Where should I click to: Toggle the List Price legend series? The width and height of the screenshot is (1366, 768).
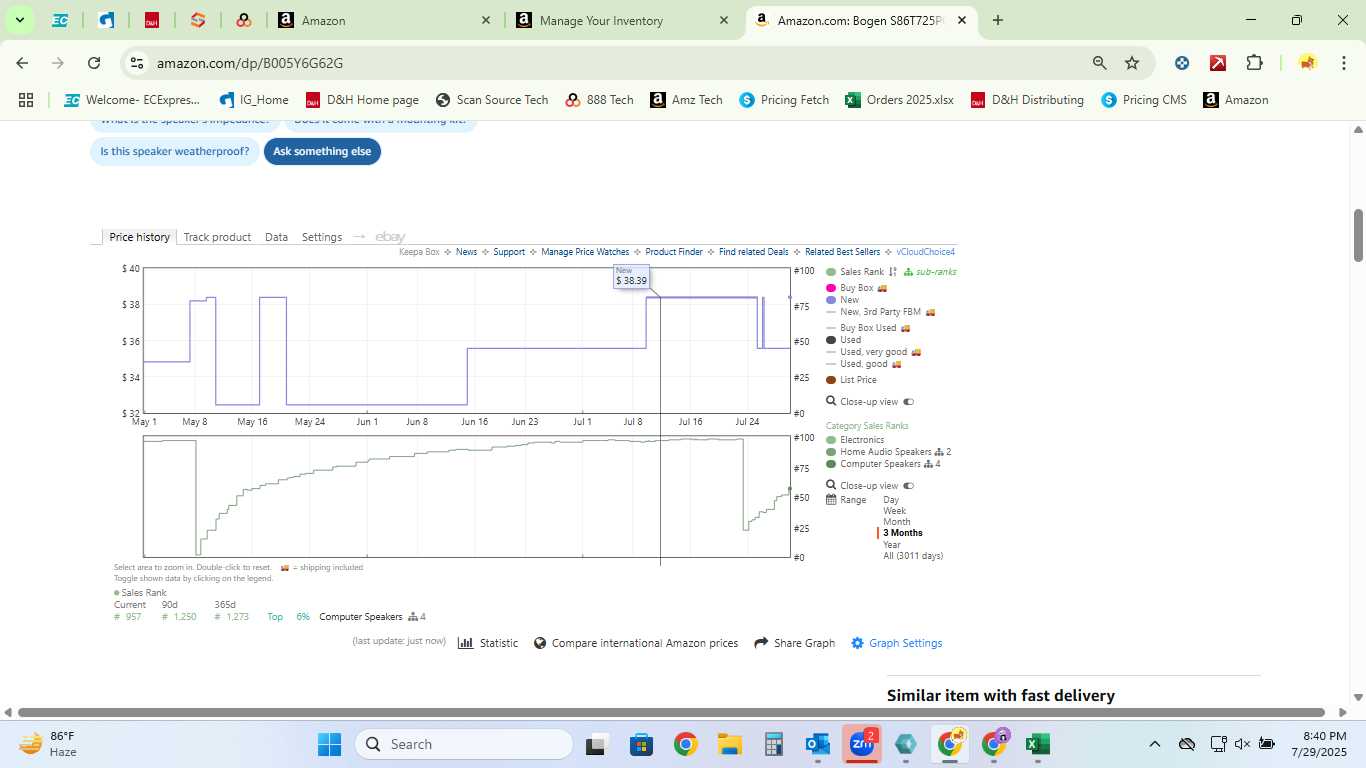(x=852, y=380)
